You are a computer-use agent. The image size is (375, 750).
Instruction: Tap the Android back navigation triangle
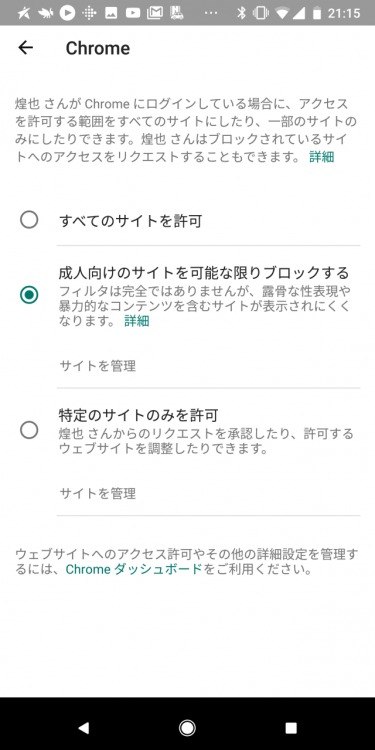[84, 728]
